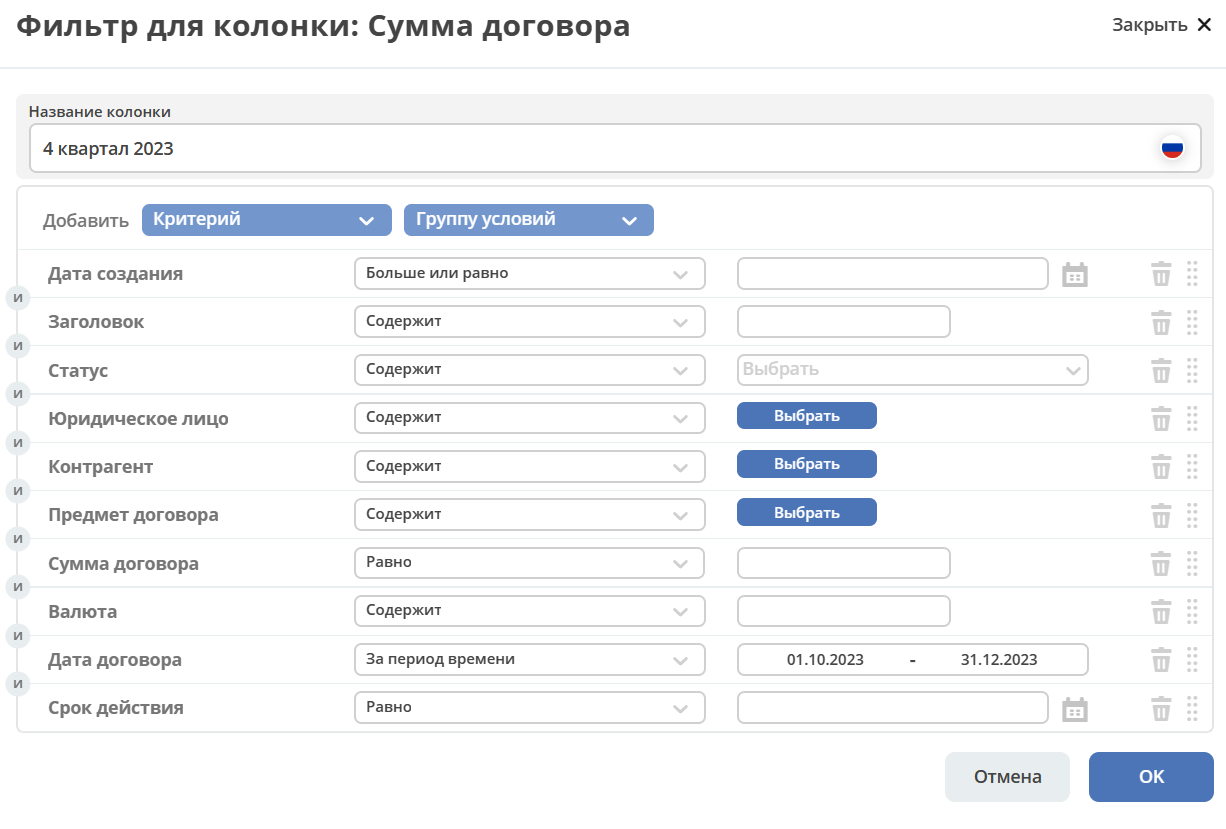Open the Выбрать value dropdown for Статус
Image resolution: width=1226 pixels, height=829 pixels.
click(913, 369)
